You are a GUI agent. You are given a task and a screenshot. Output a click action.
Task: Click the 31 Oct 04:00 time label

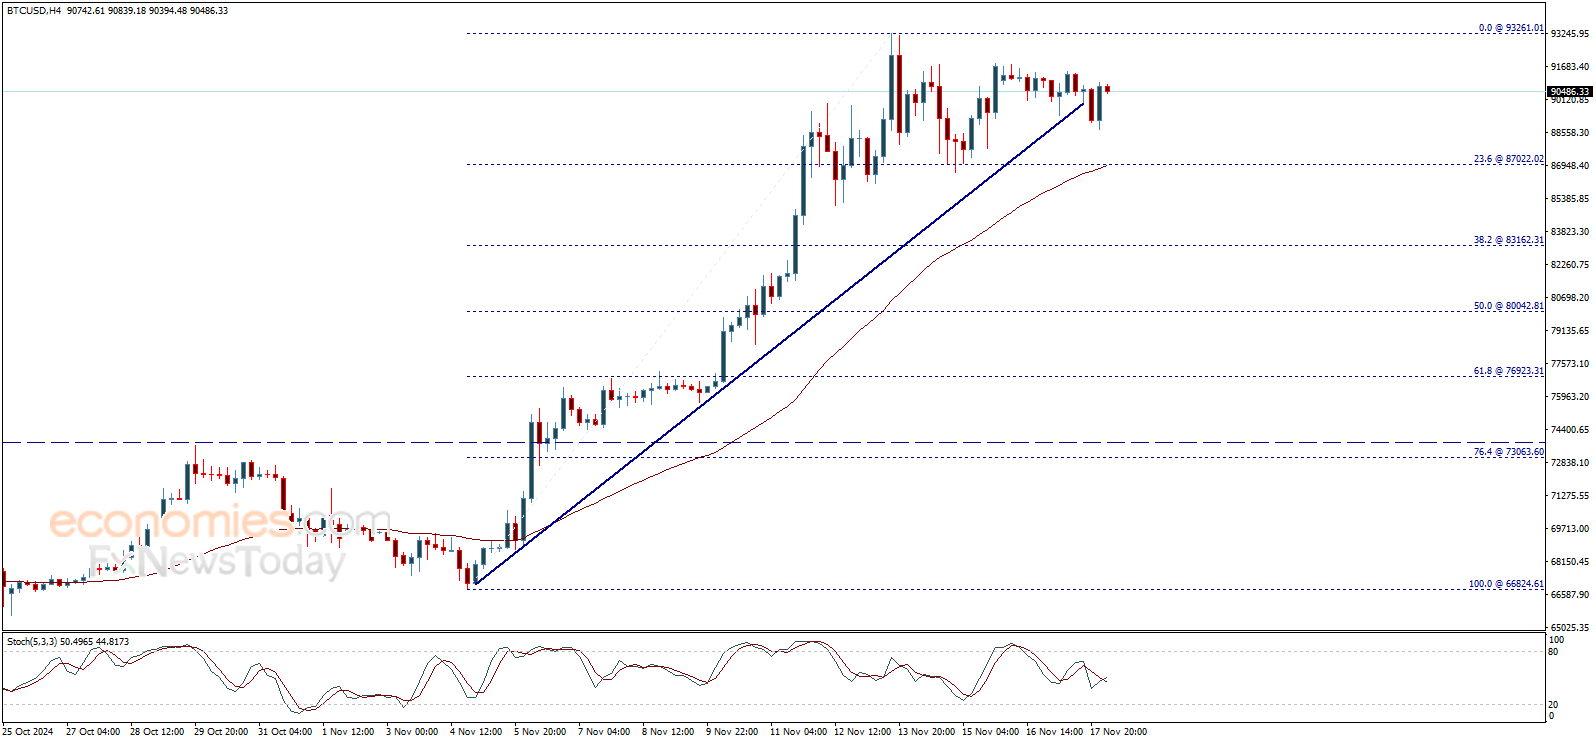285,732
